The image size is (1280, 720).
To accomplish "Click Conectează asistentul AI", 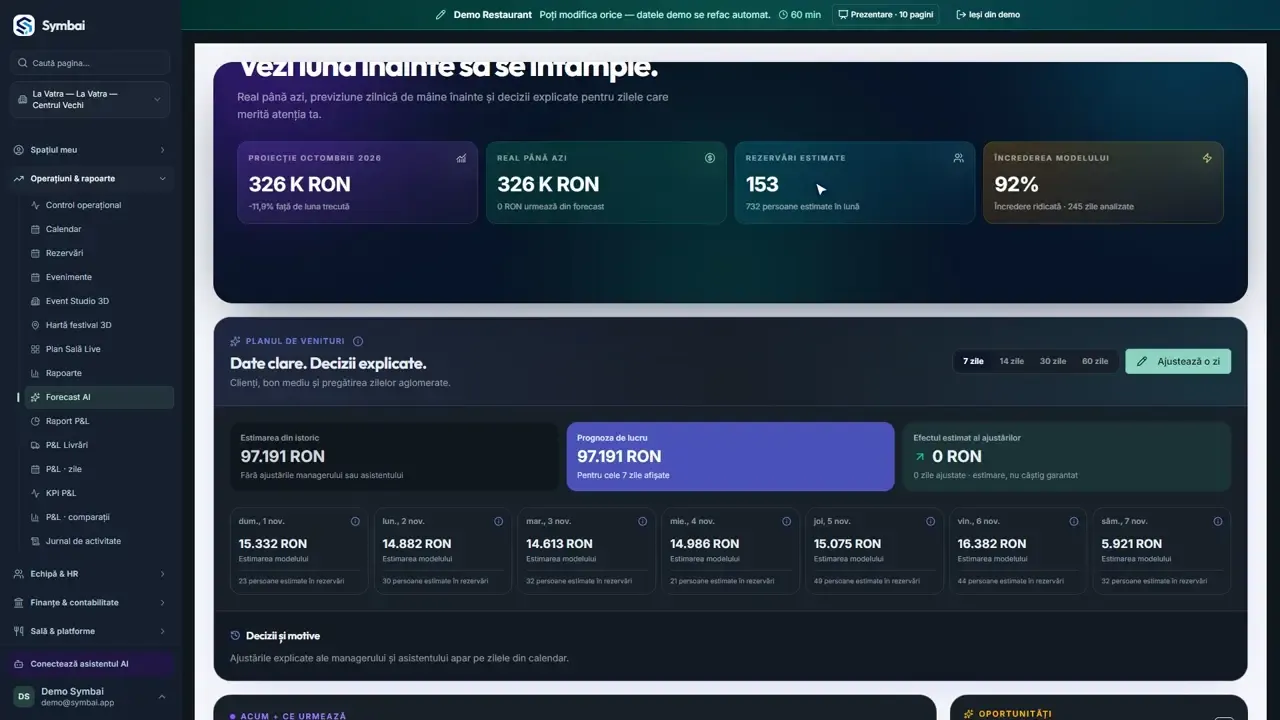I will (92, 664).
